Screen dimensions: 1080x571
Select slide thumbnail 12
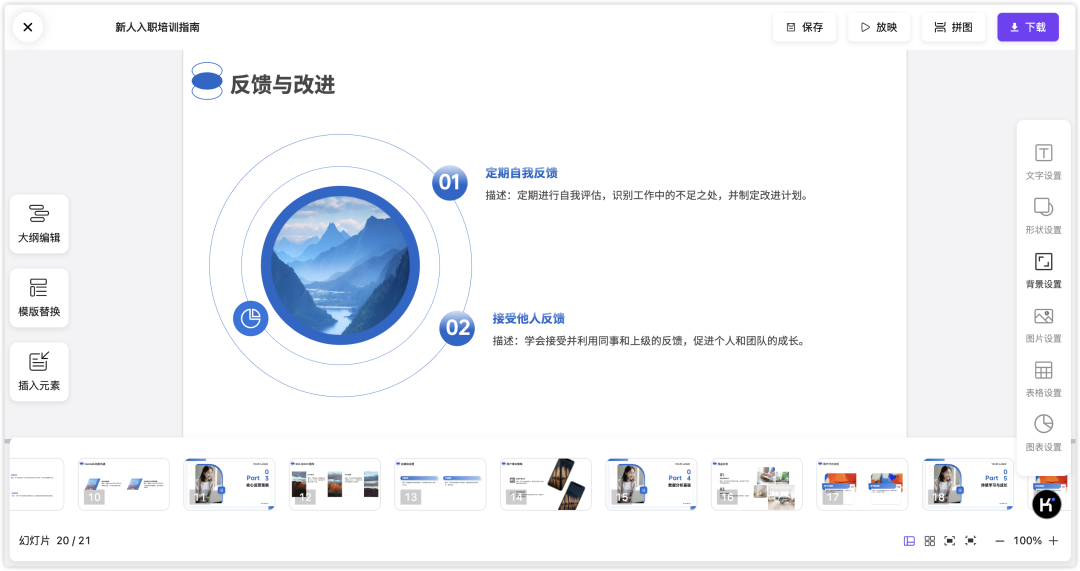tap(335, 484)
